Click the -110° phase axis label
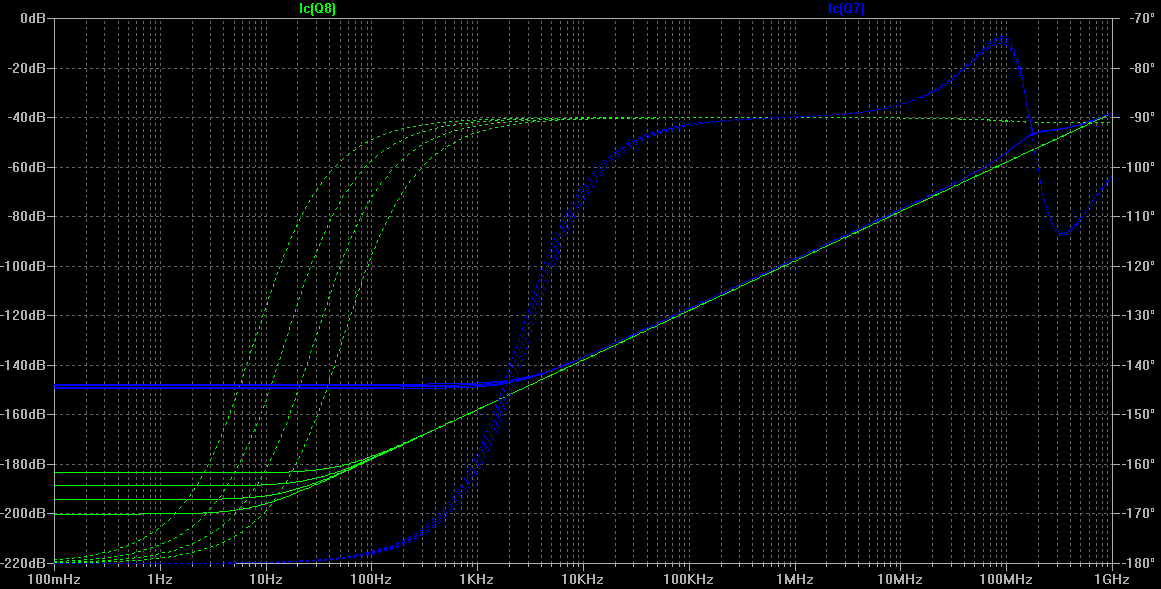The height and width of the screenshot is (589, 1161). [x=1139, y=216]
